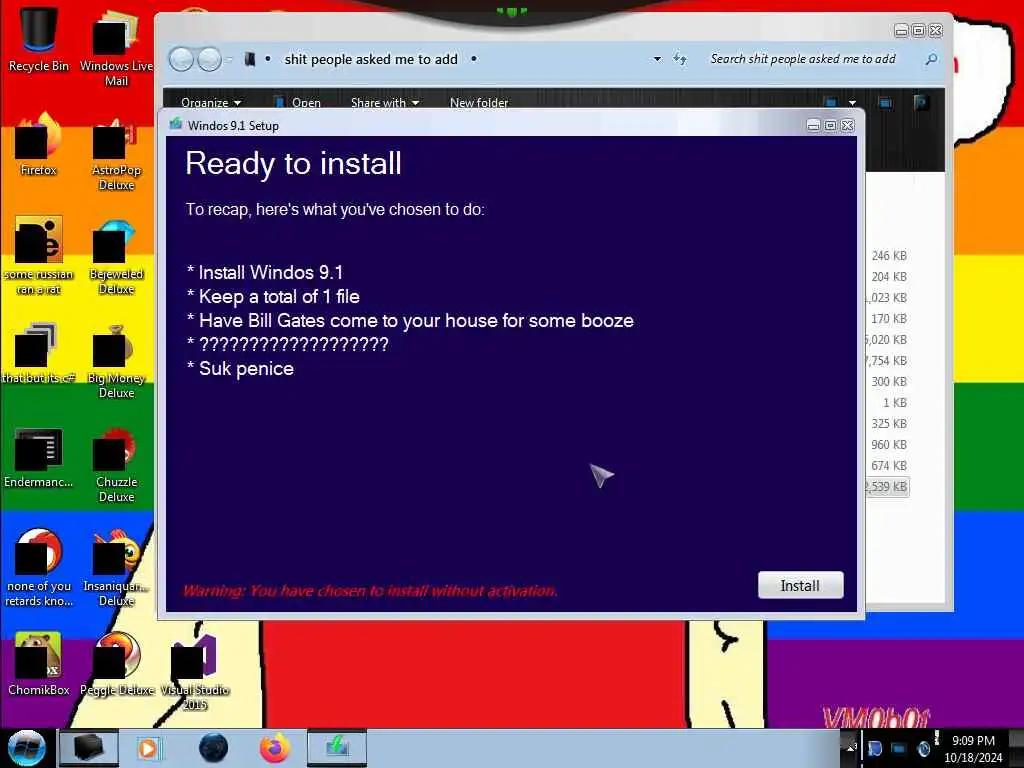Click the help icon in Explorer toolbar

(x=921, y=103)
